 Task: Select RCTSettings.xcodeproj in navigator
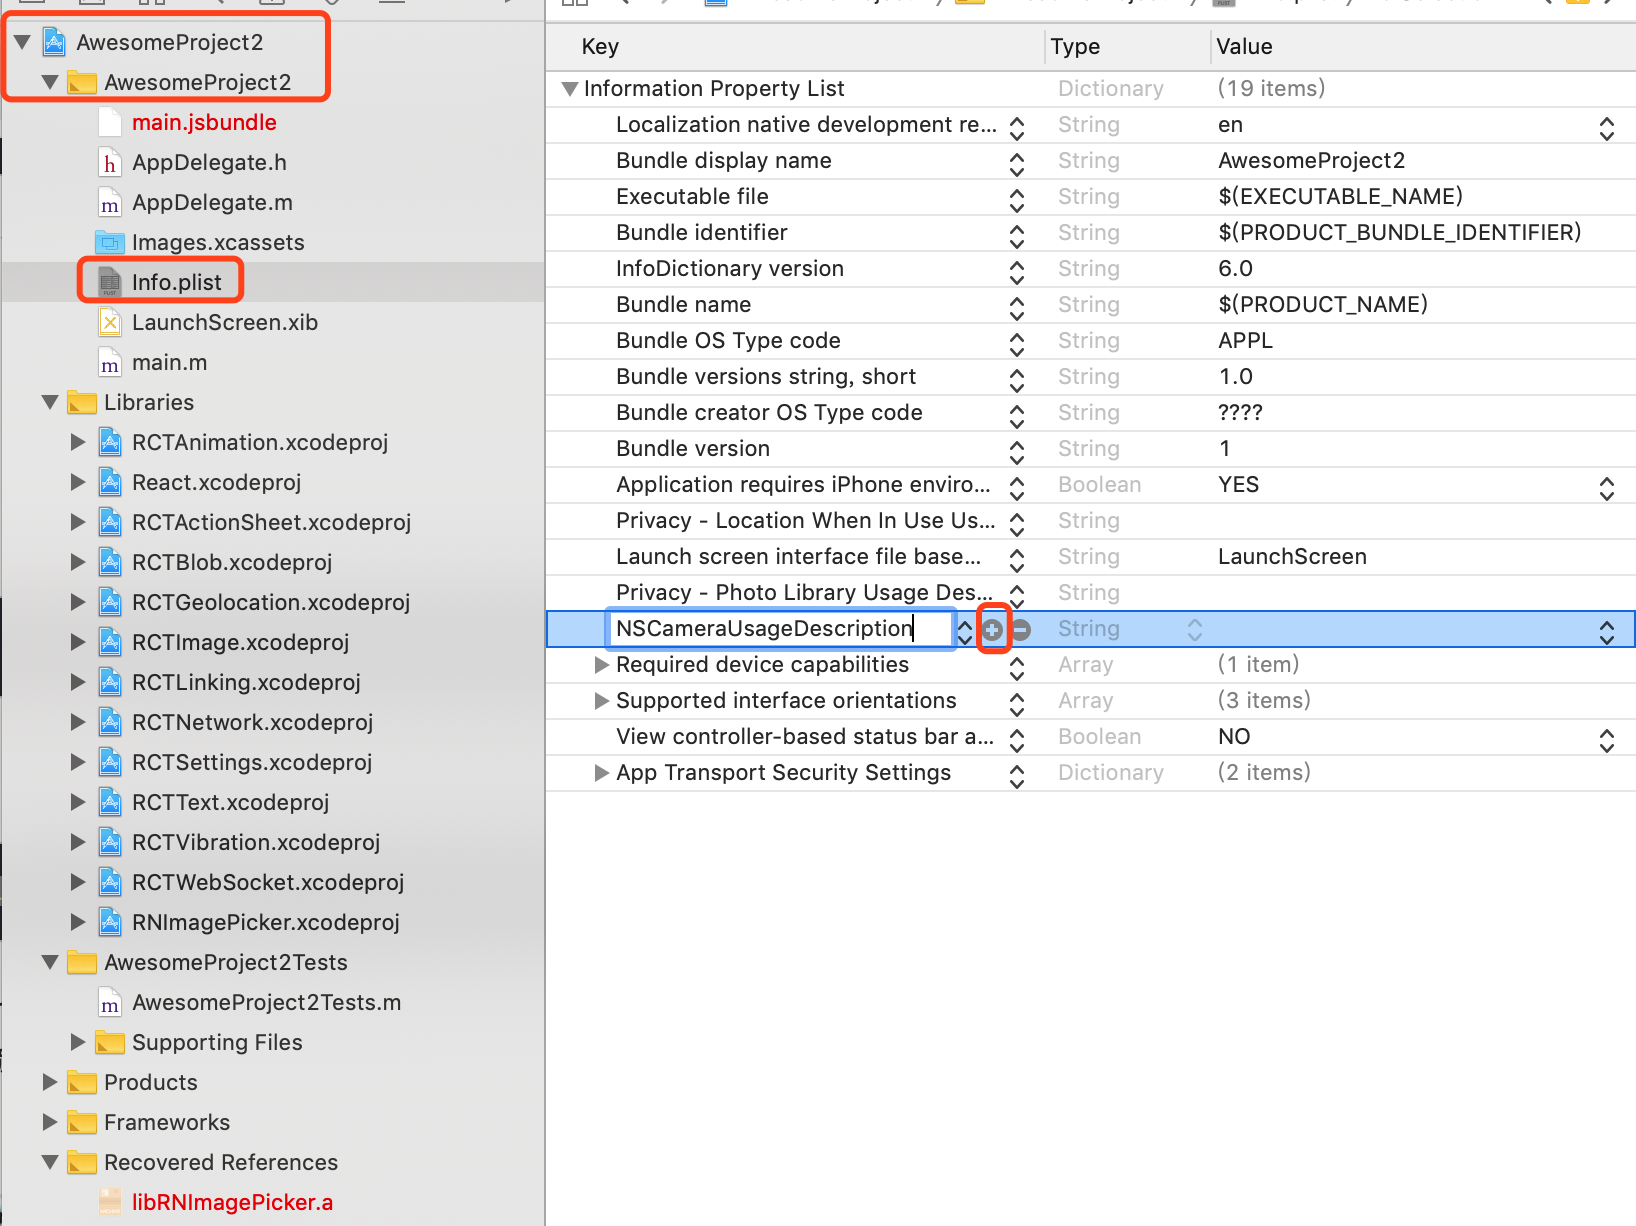click(x=252, y=762)
